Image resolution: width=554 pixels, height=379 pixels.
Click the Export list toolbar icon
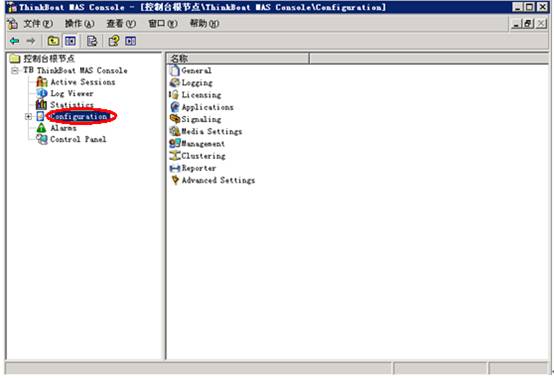(92, 41)
